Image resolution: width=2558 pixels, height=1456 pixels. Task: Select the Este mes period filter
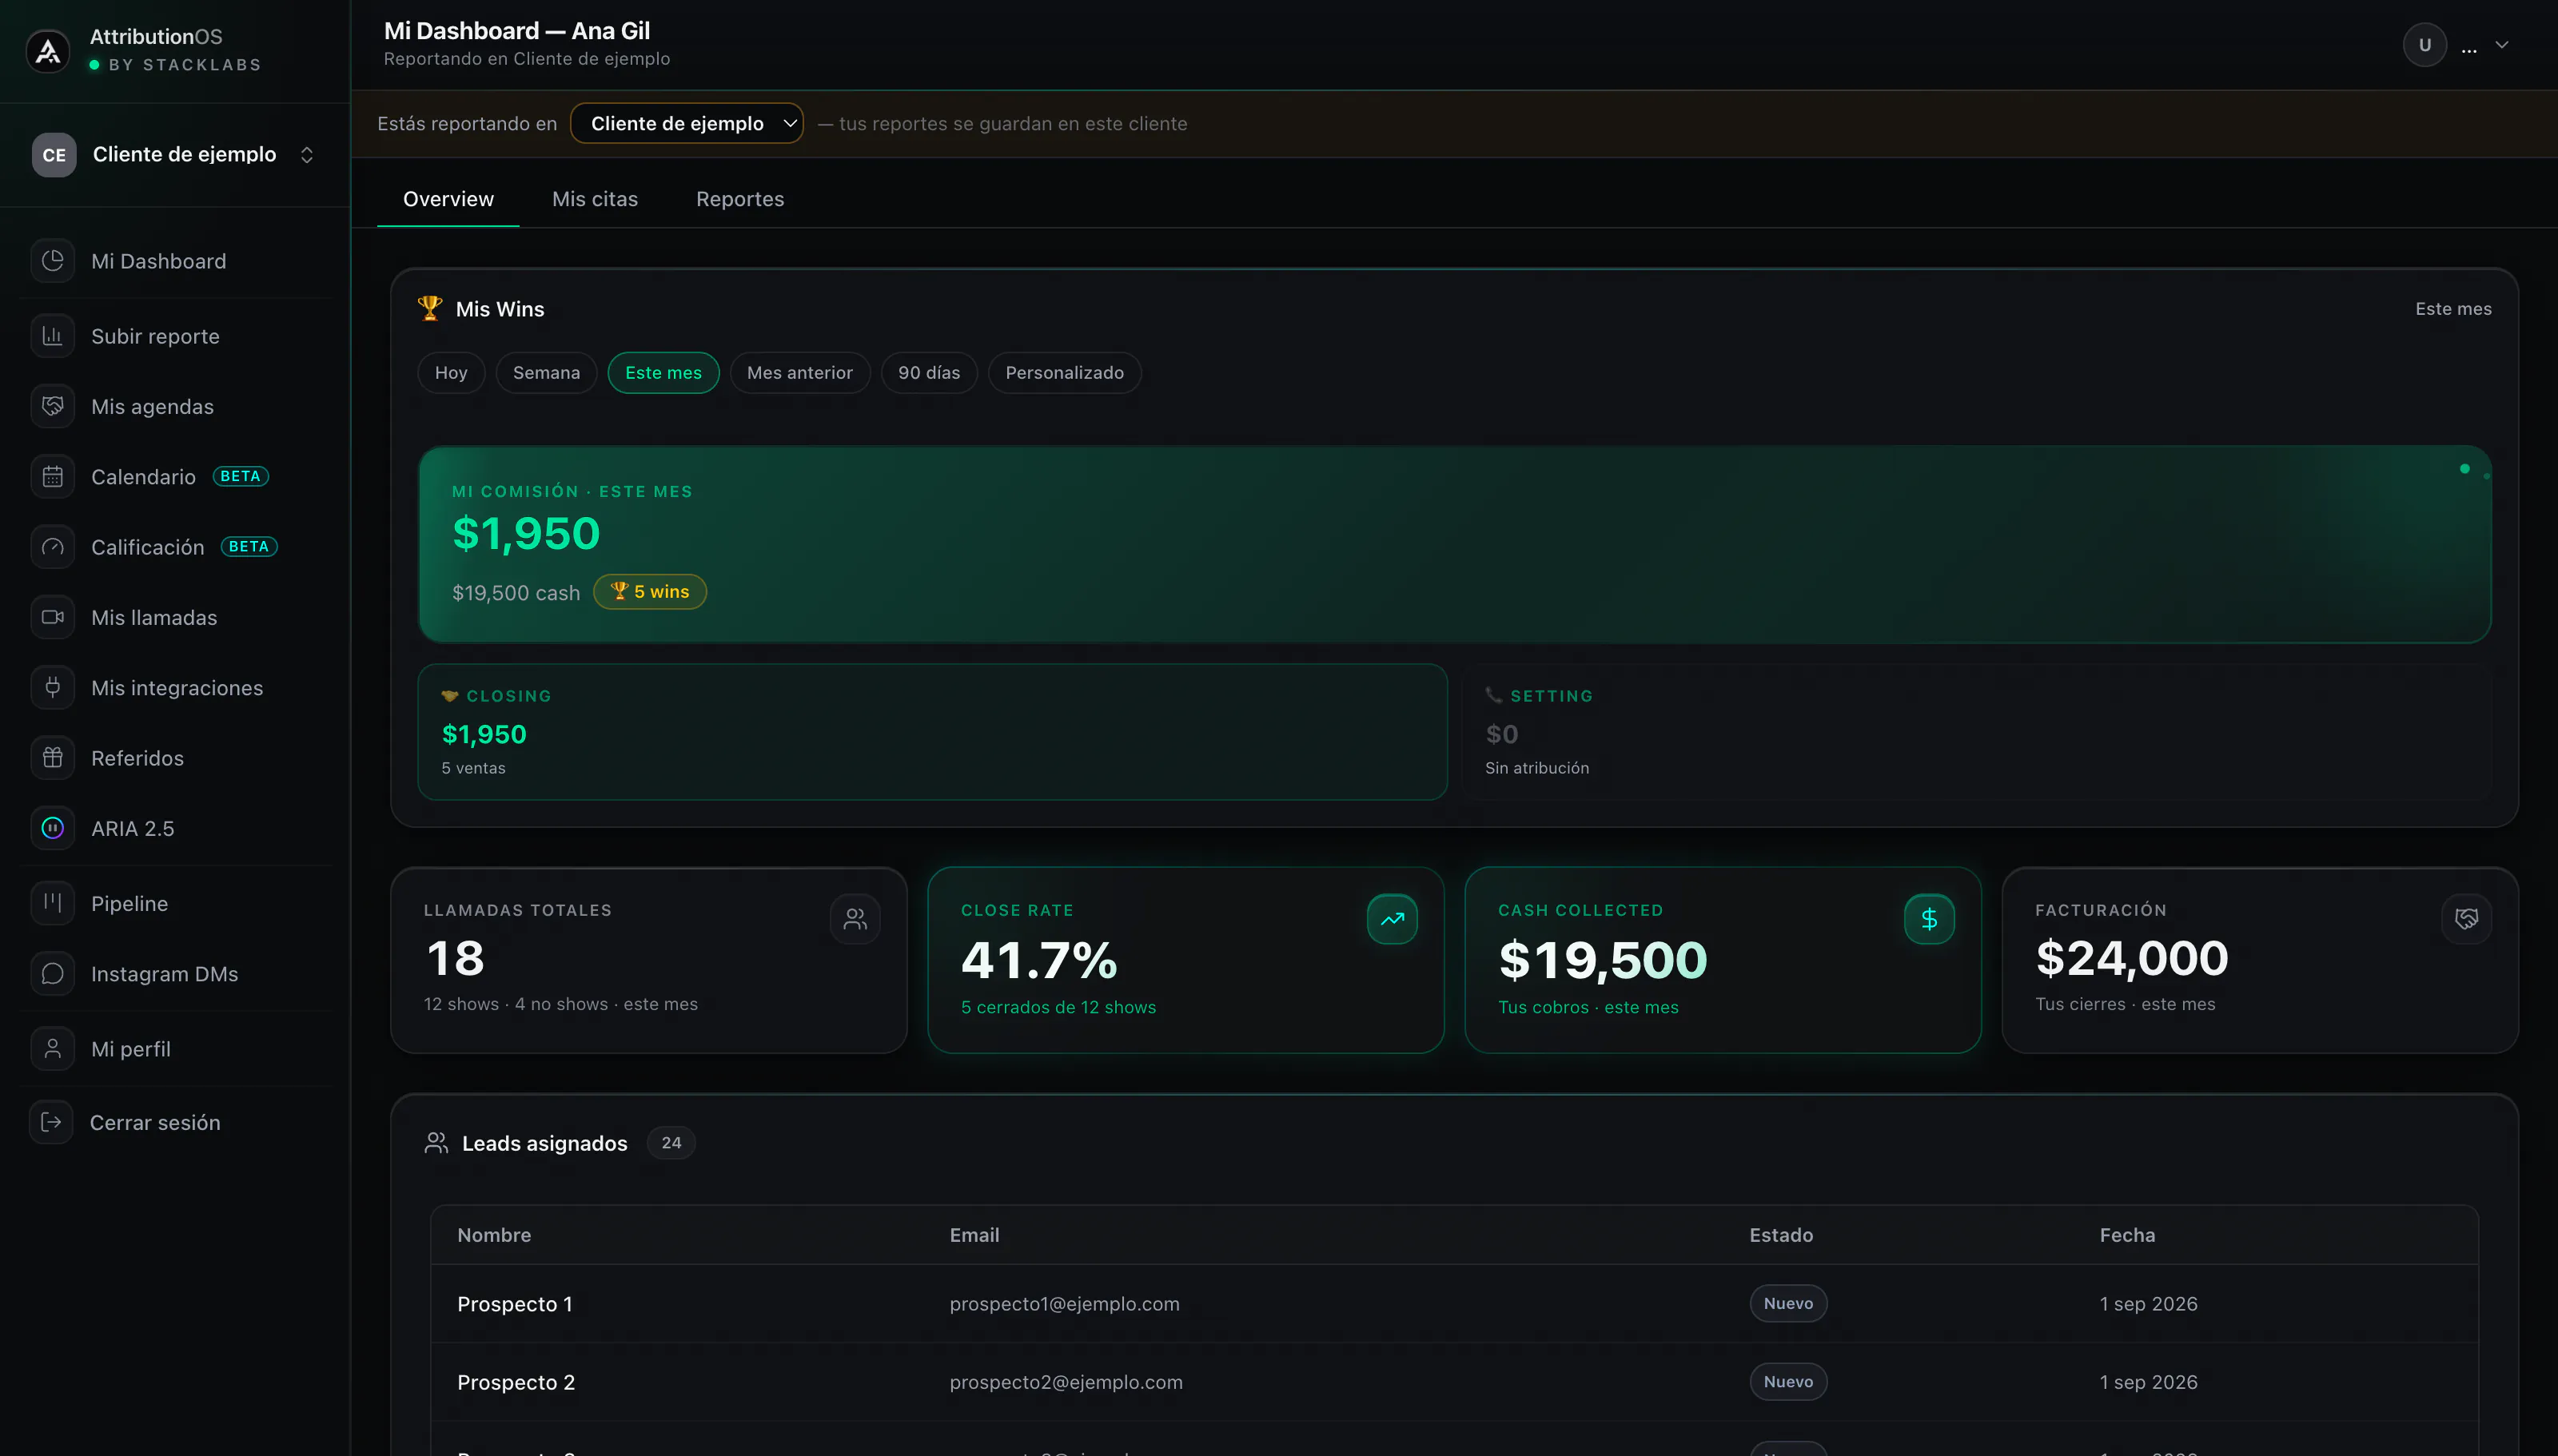pos(663,373)
